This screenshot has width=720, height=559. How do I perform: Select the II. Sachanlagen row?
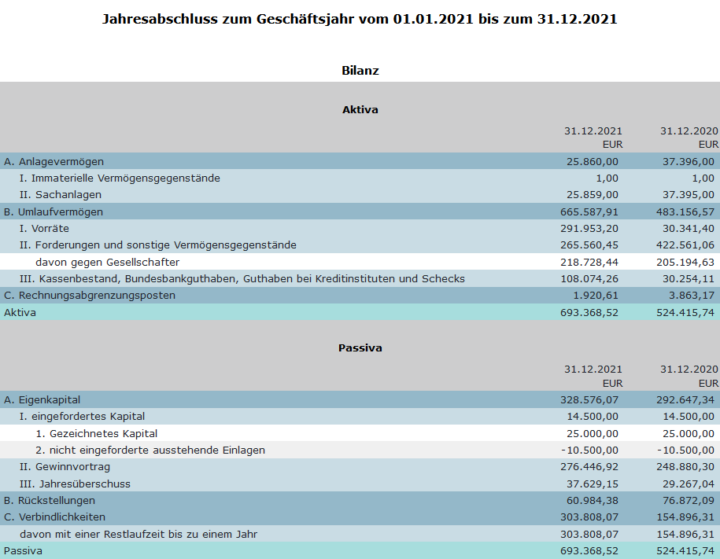[360, 195]
